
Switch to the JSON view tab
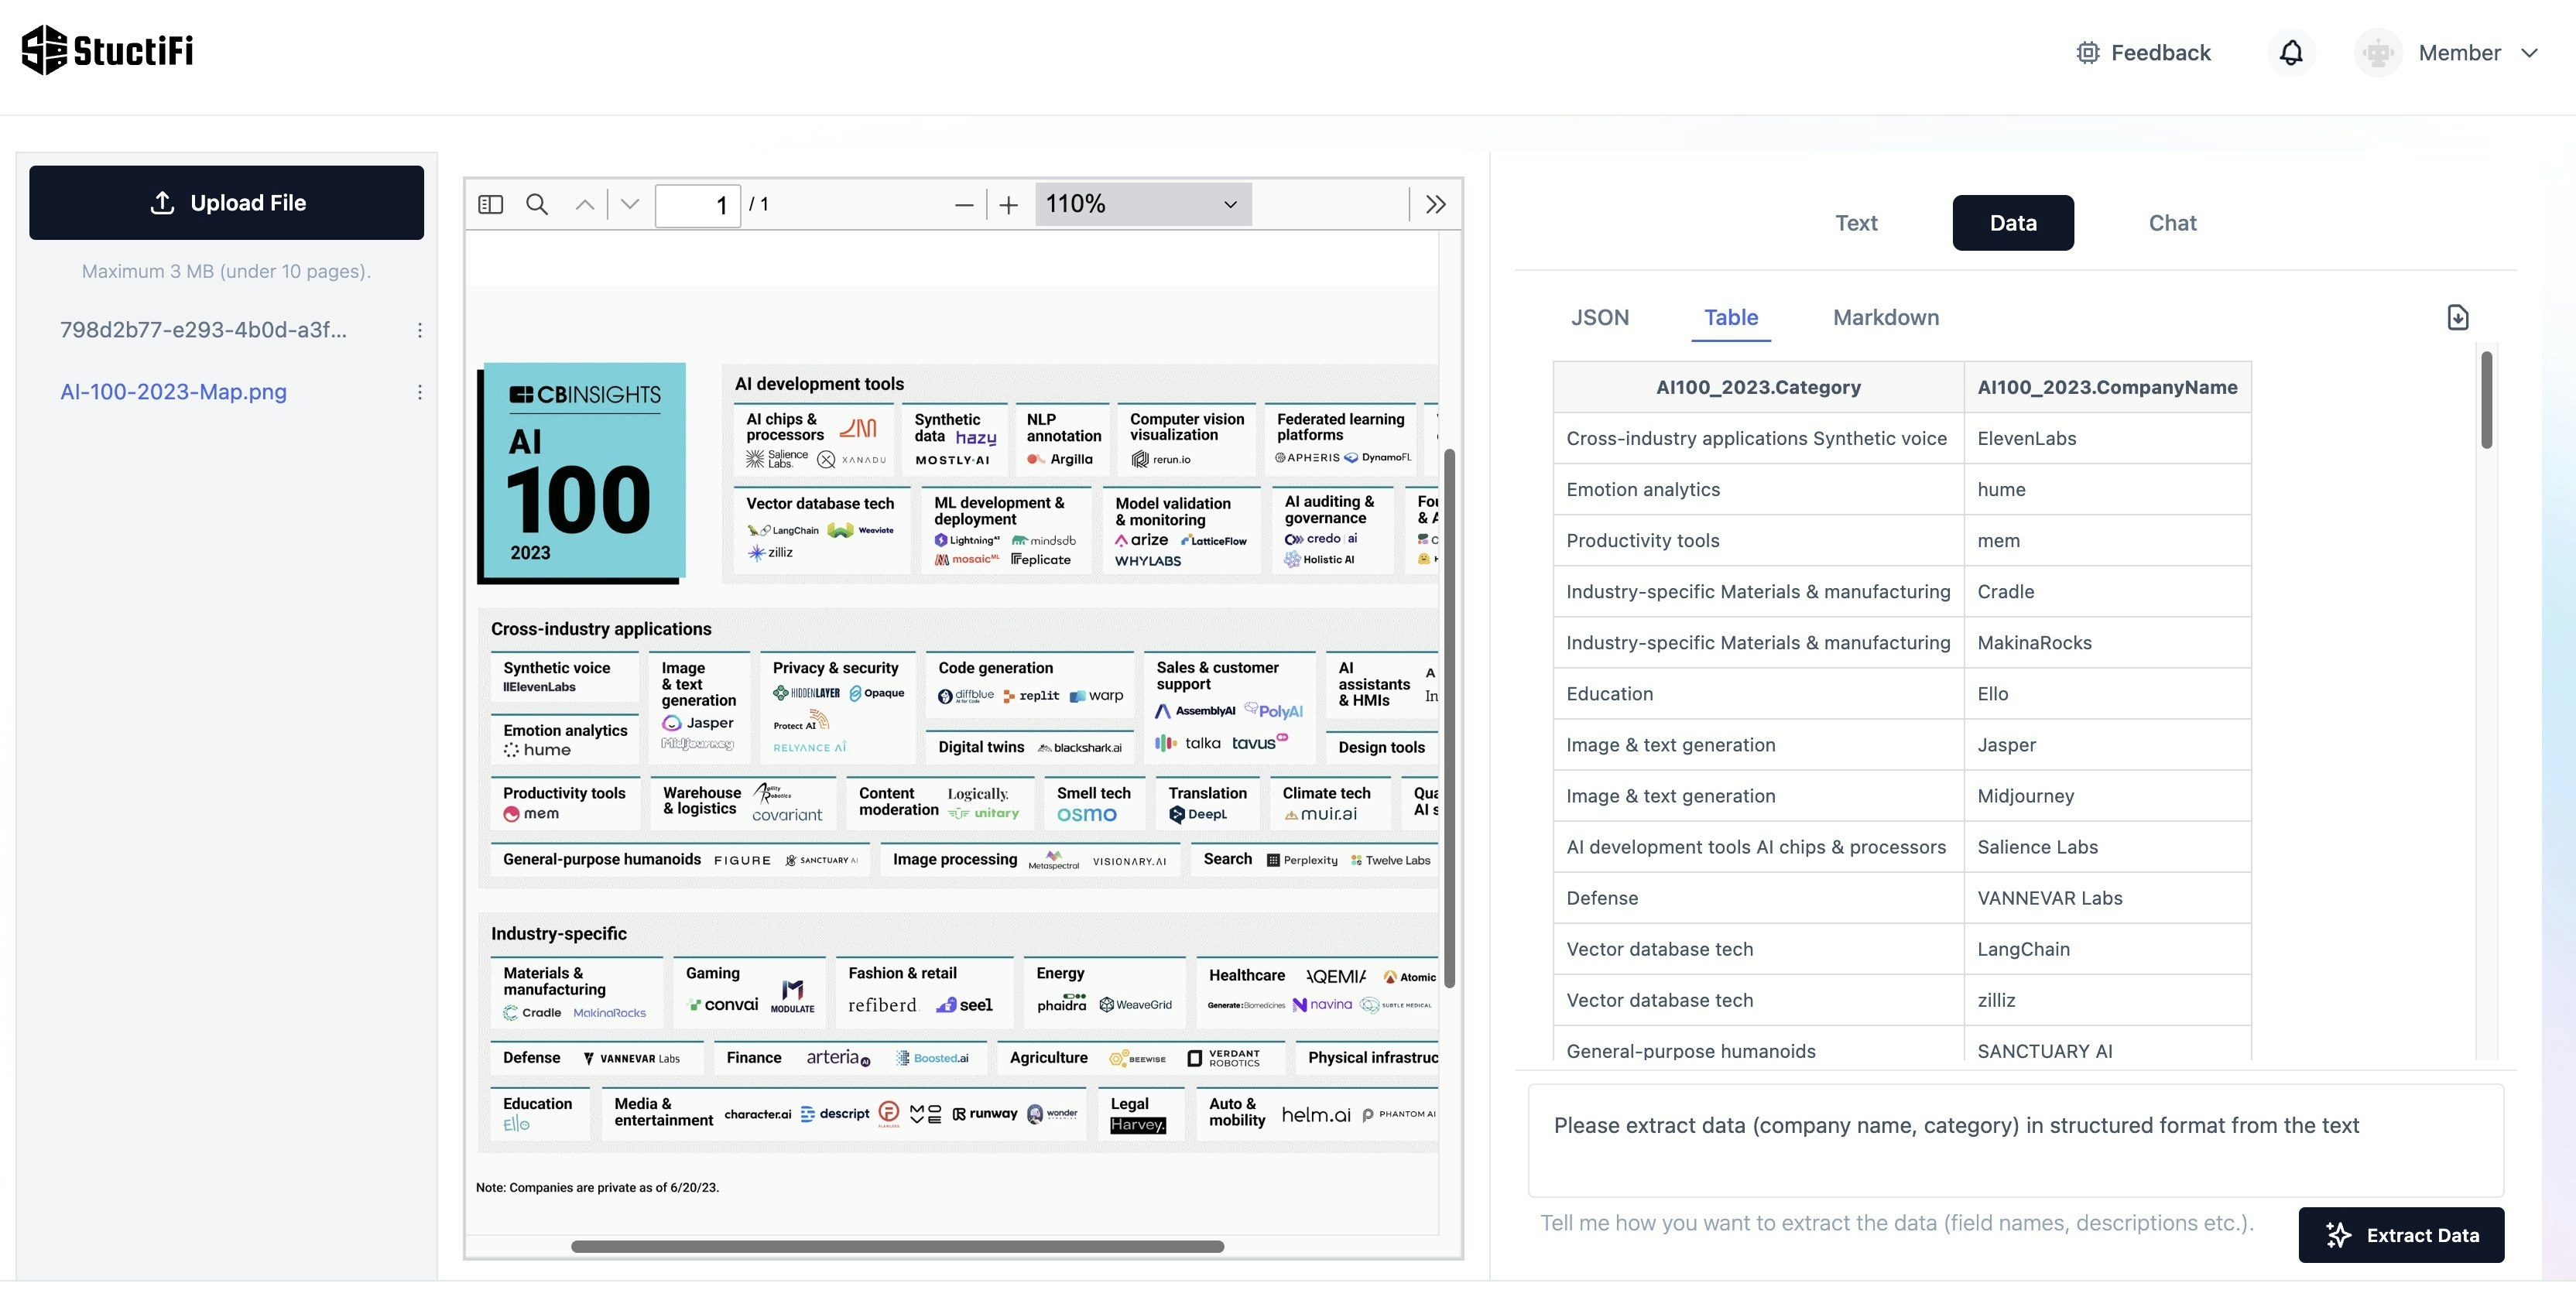click(x=1599, y=317)
